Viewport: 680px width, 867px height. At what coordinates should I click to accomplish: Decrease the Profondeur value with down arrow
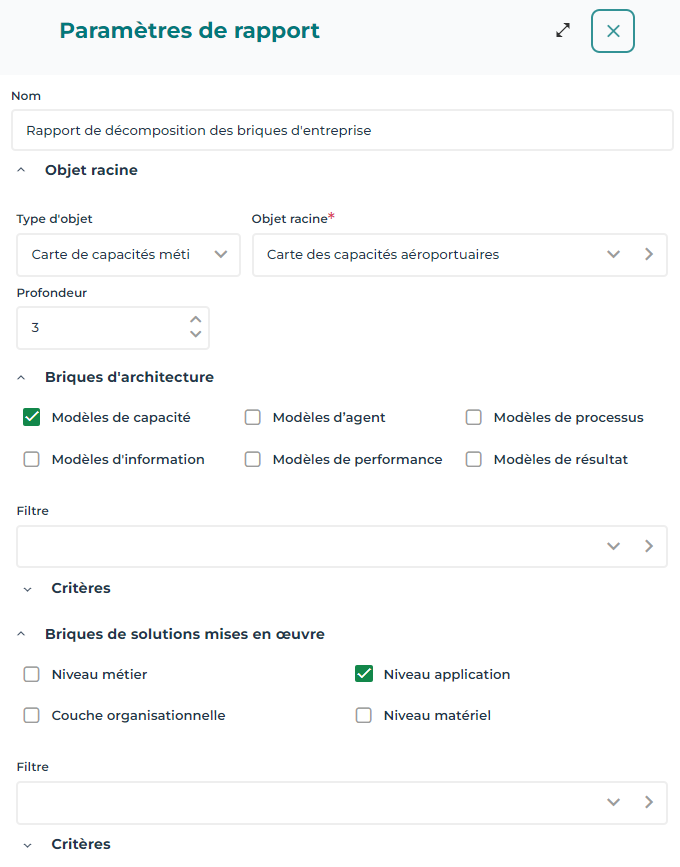(x=196, y=335)
